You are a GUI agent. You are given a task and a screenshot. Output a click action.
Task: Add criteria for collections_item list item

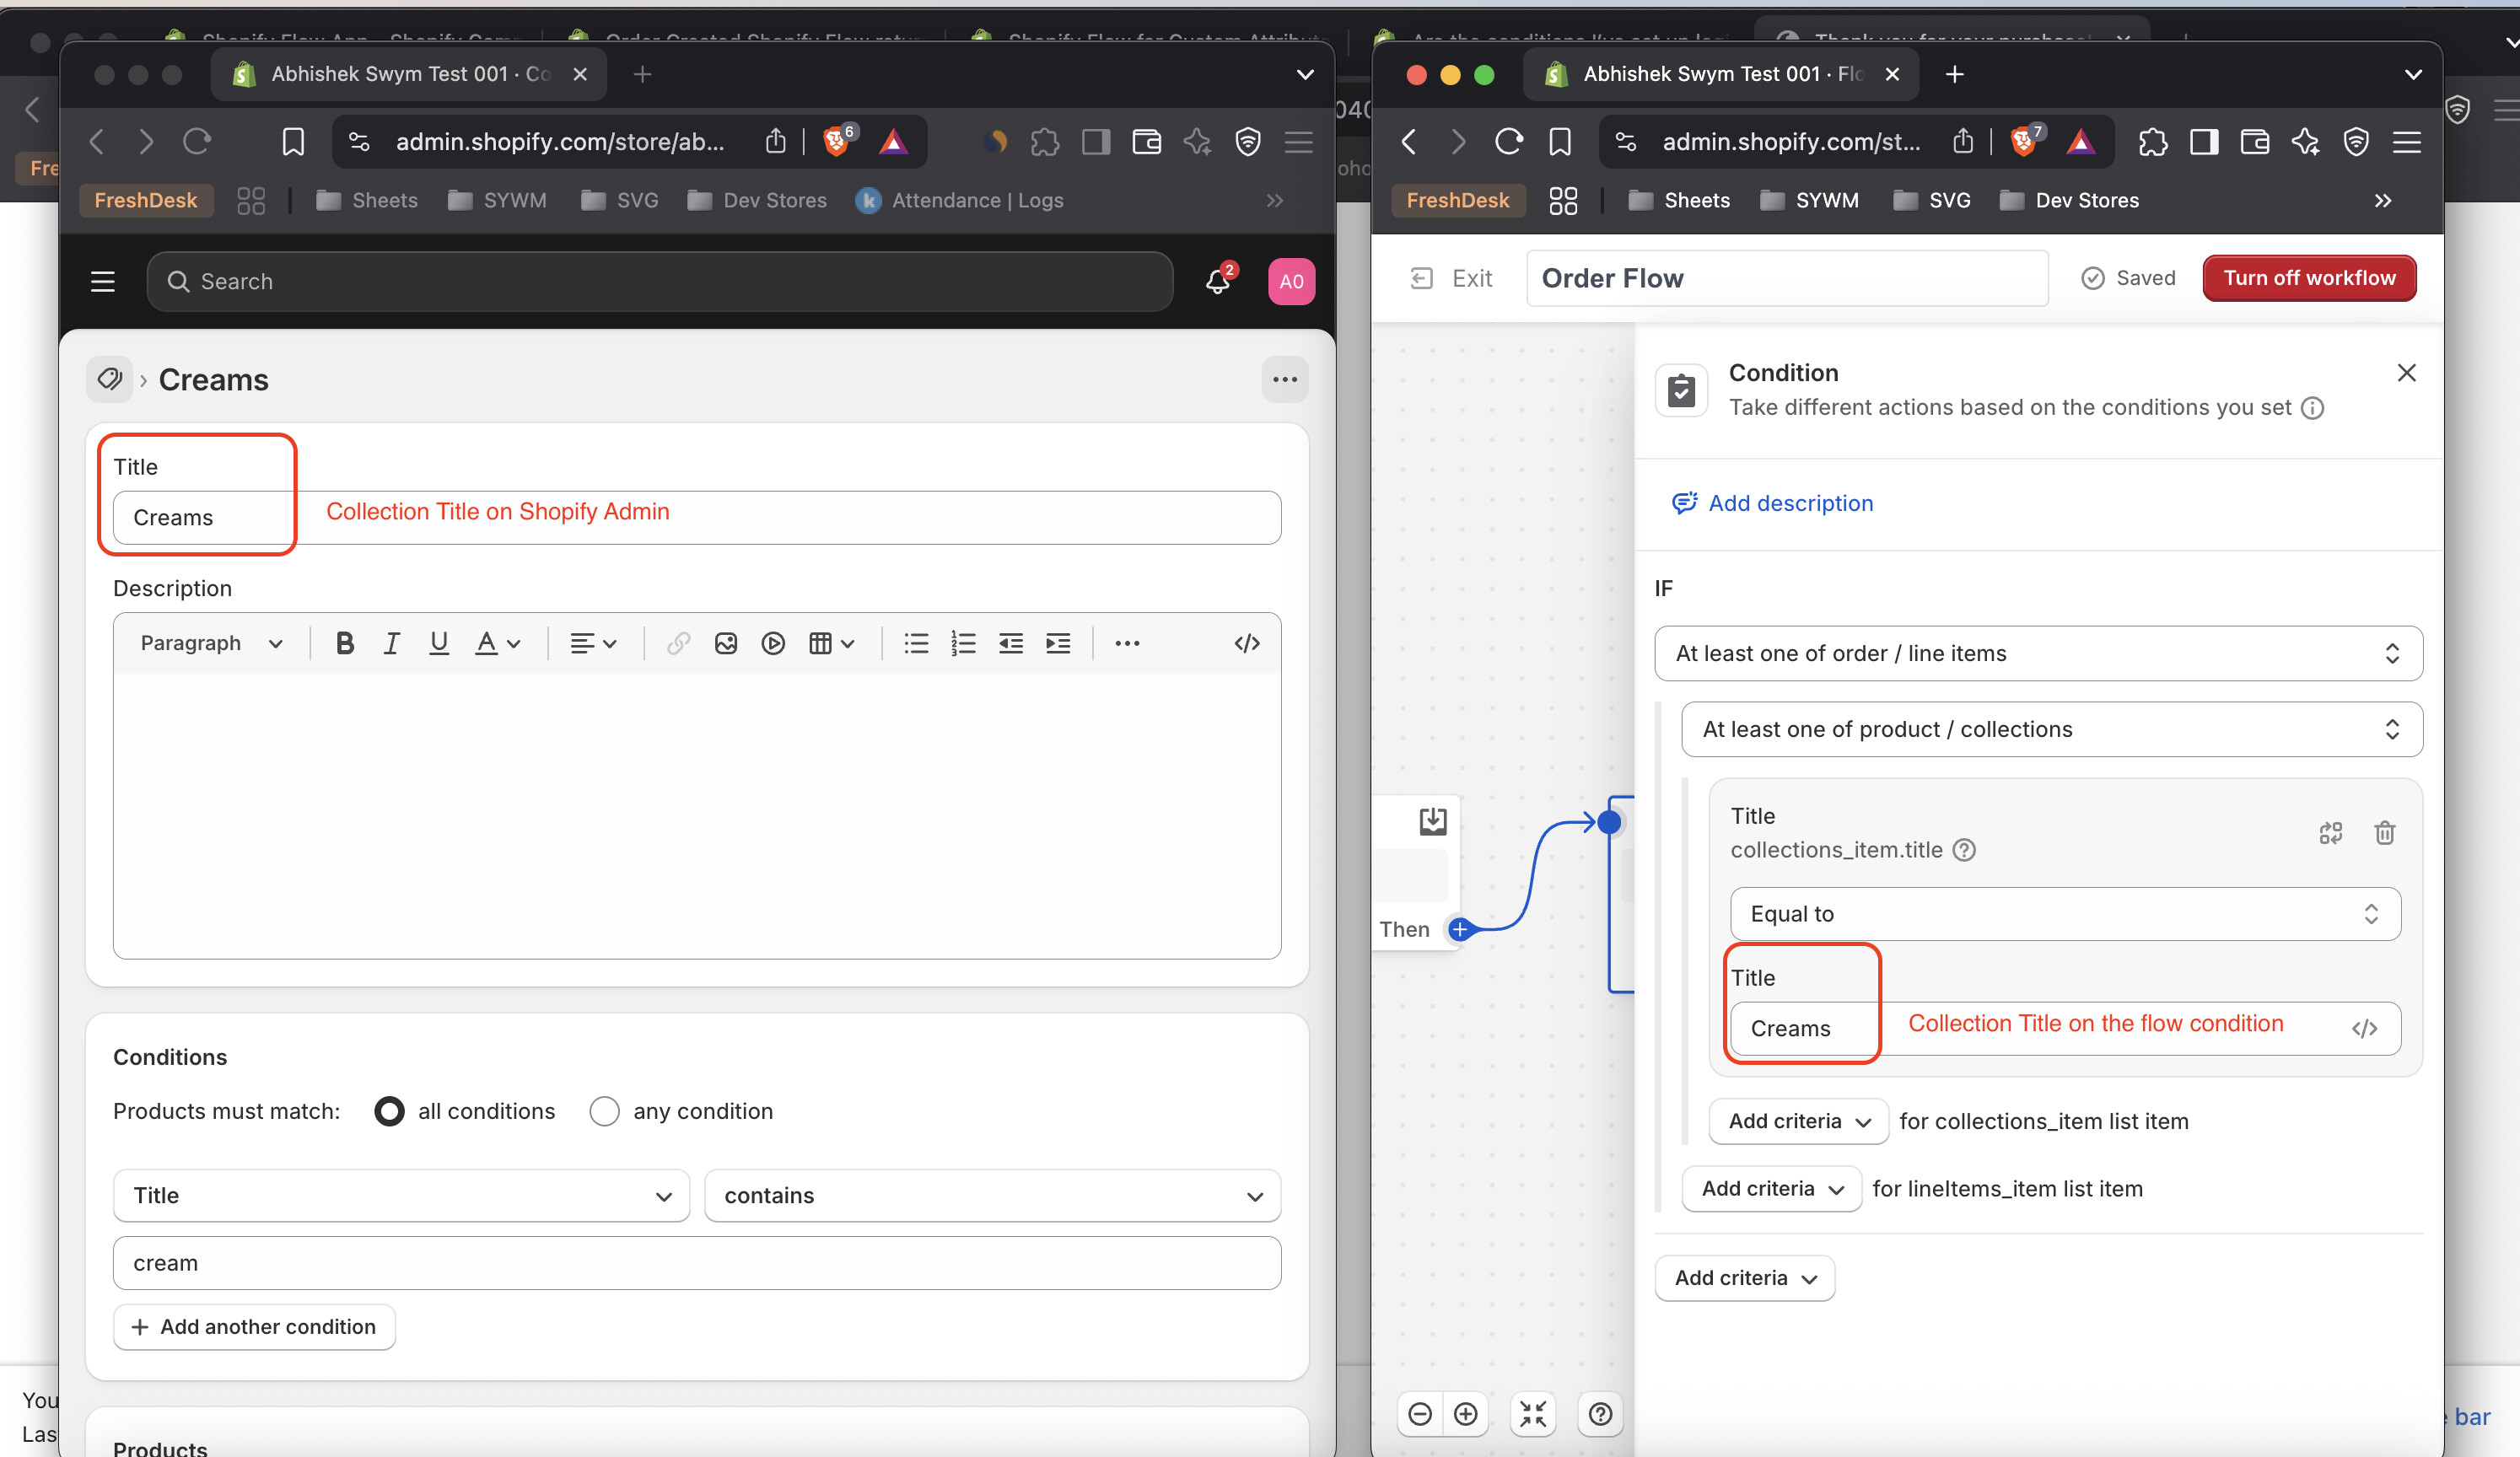click(1799, 1121)
